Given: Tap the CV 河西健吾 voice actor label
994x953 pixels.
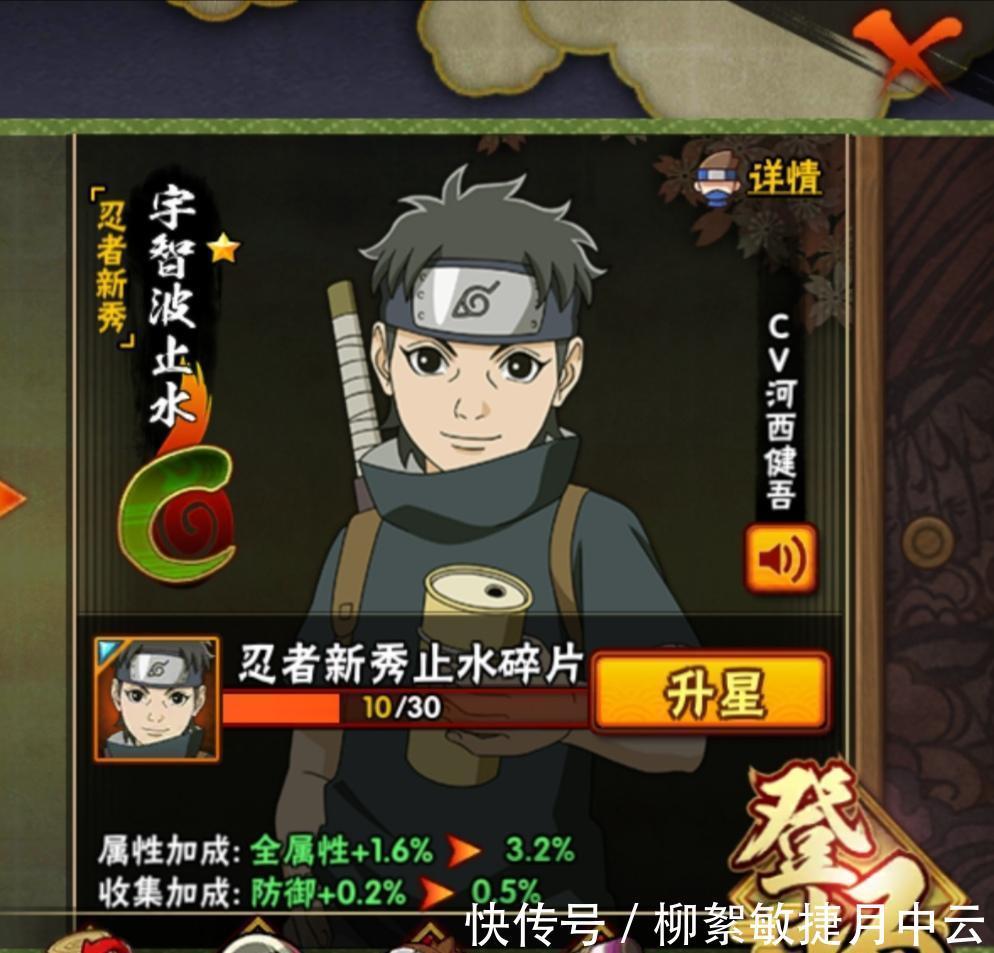Looking at the screenshot, I should point(780,412).
